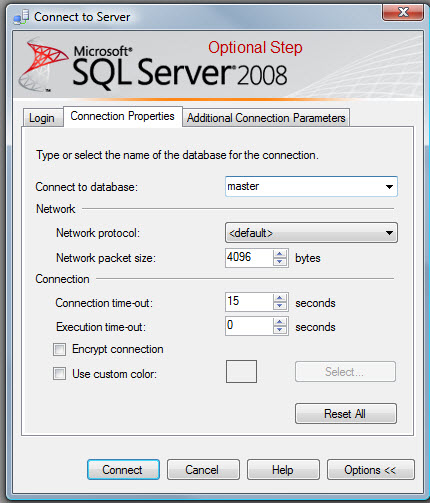Click the Network protocol label
This screenshot has width=430, height=503.
[98, 233]
